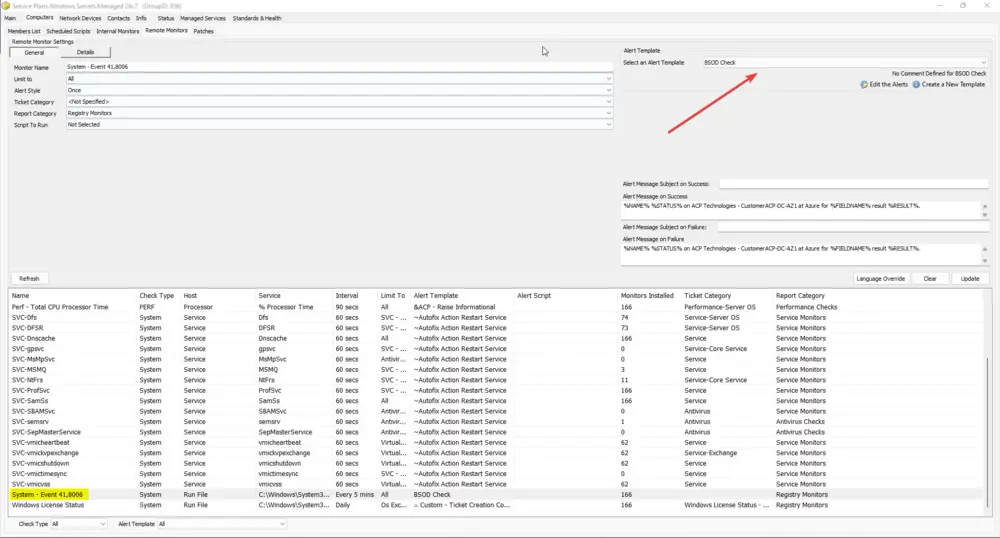Switch to Patches subtab
Image resolution: width=1000 pixels, height=538 pixels.
pos(203,31)
